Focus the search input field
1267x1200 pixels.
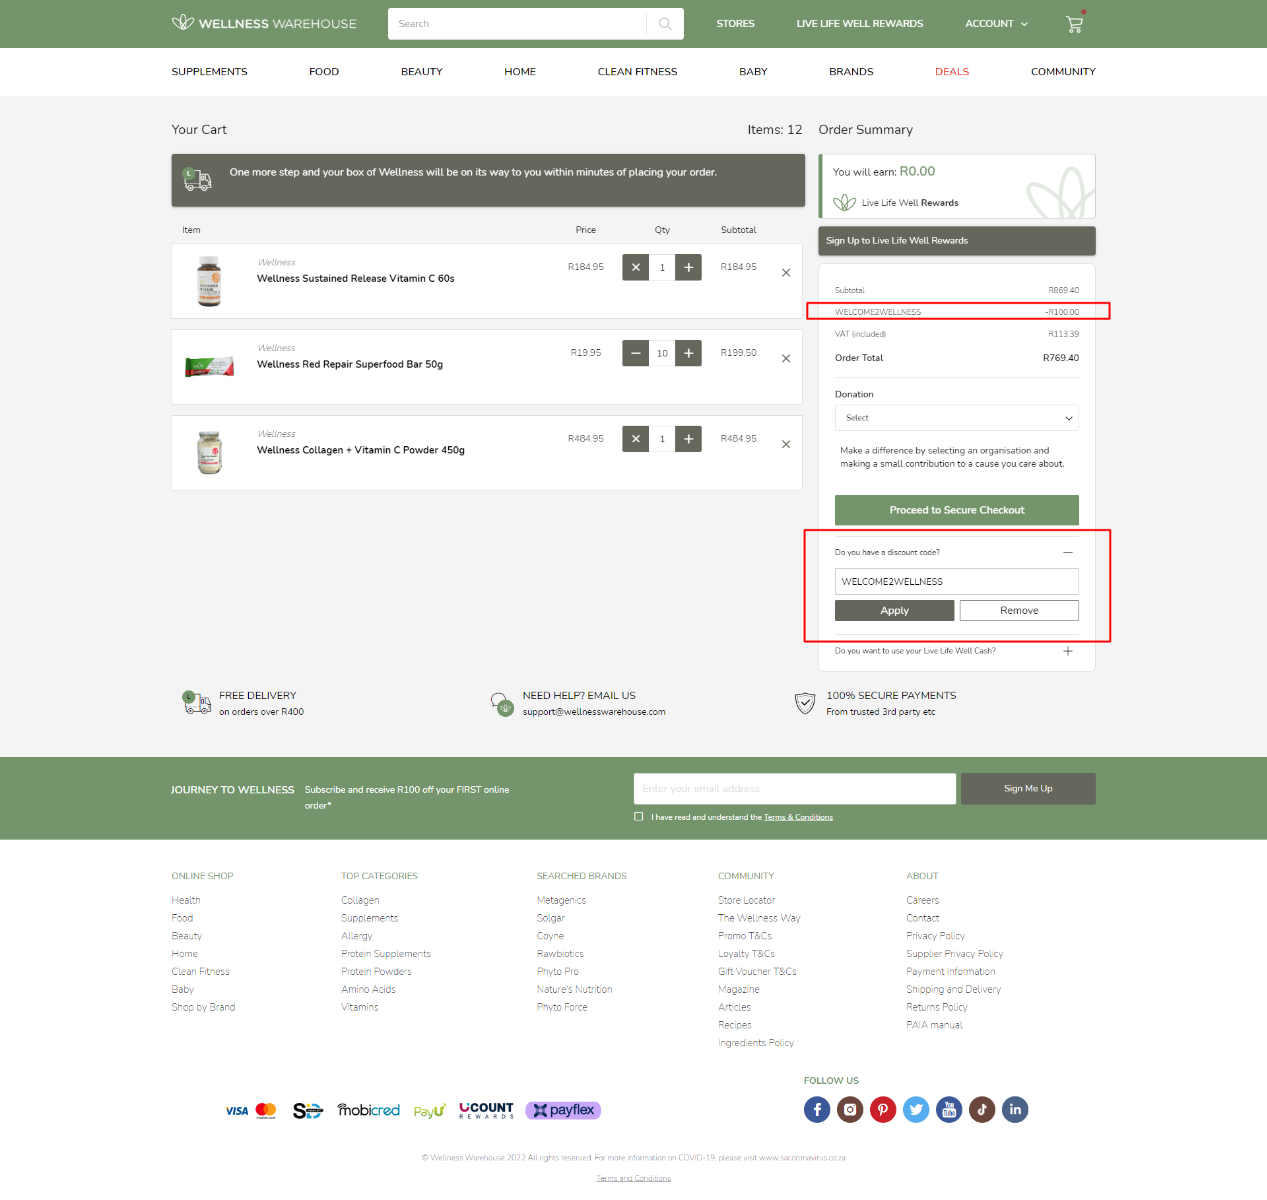pos(518,24)
